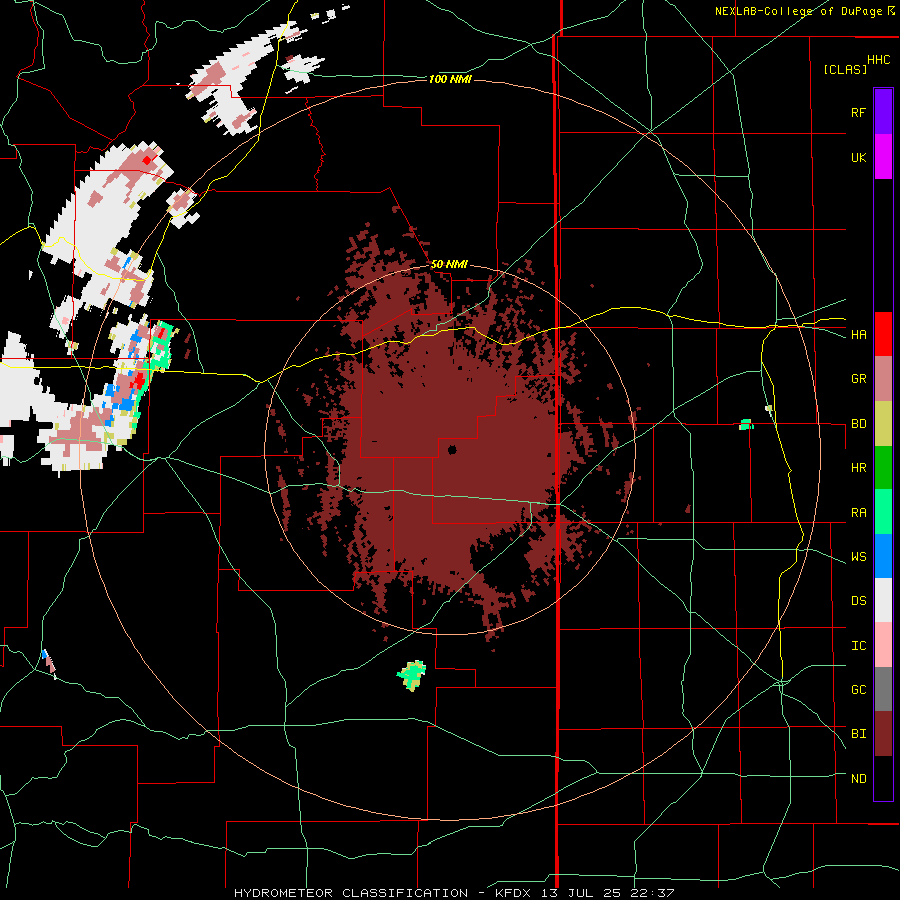Pick the dark green HR legend swatch
The width and height of the screenshot is (900, 900).
click(883, 468)
